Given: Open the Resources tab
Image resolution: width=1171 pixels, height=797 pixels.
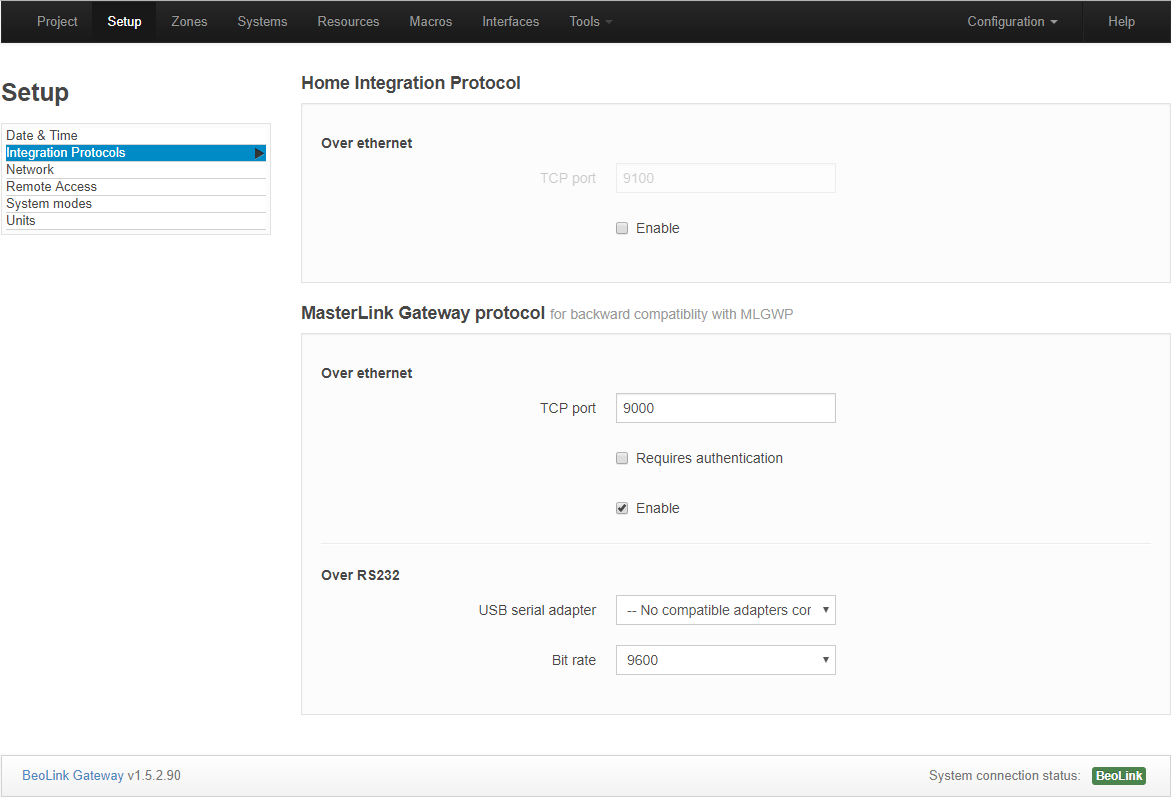Looking at the screenshot, I should (348, 22).
